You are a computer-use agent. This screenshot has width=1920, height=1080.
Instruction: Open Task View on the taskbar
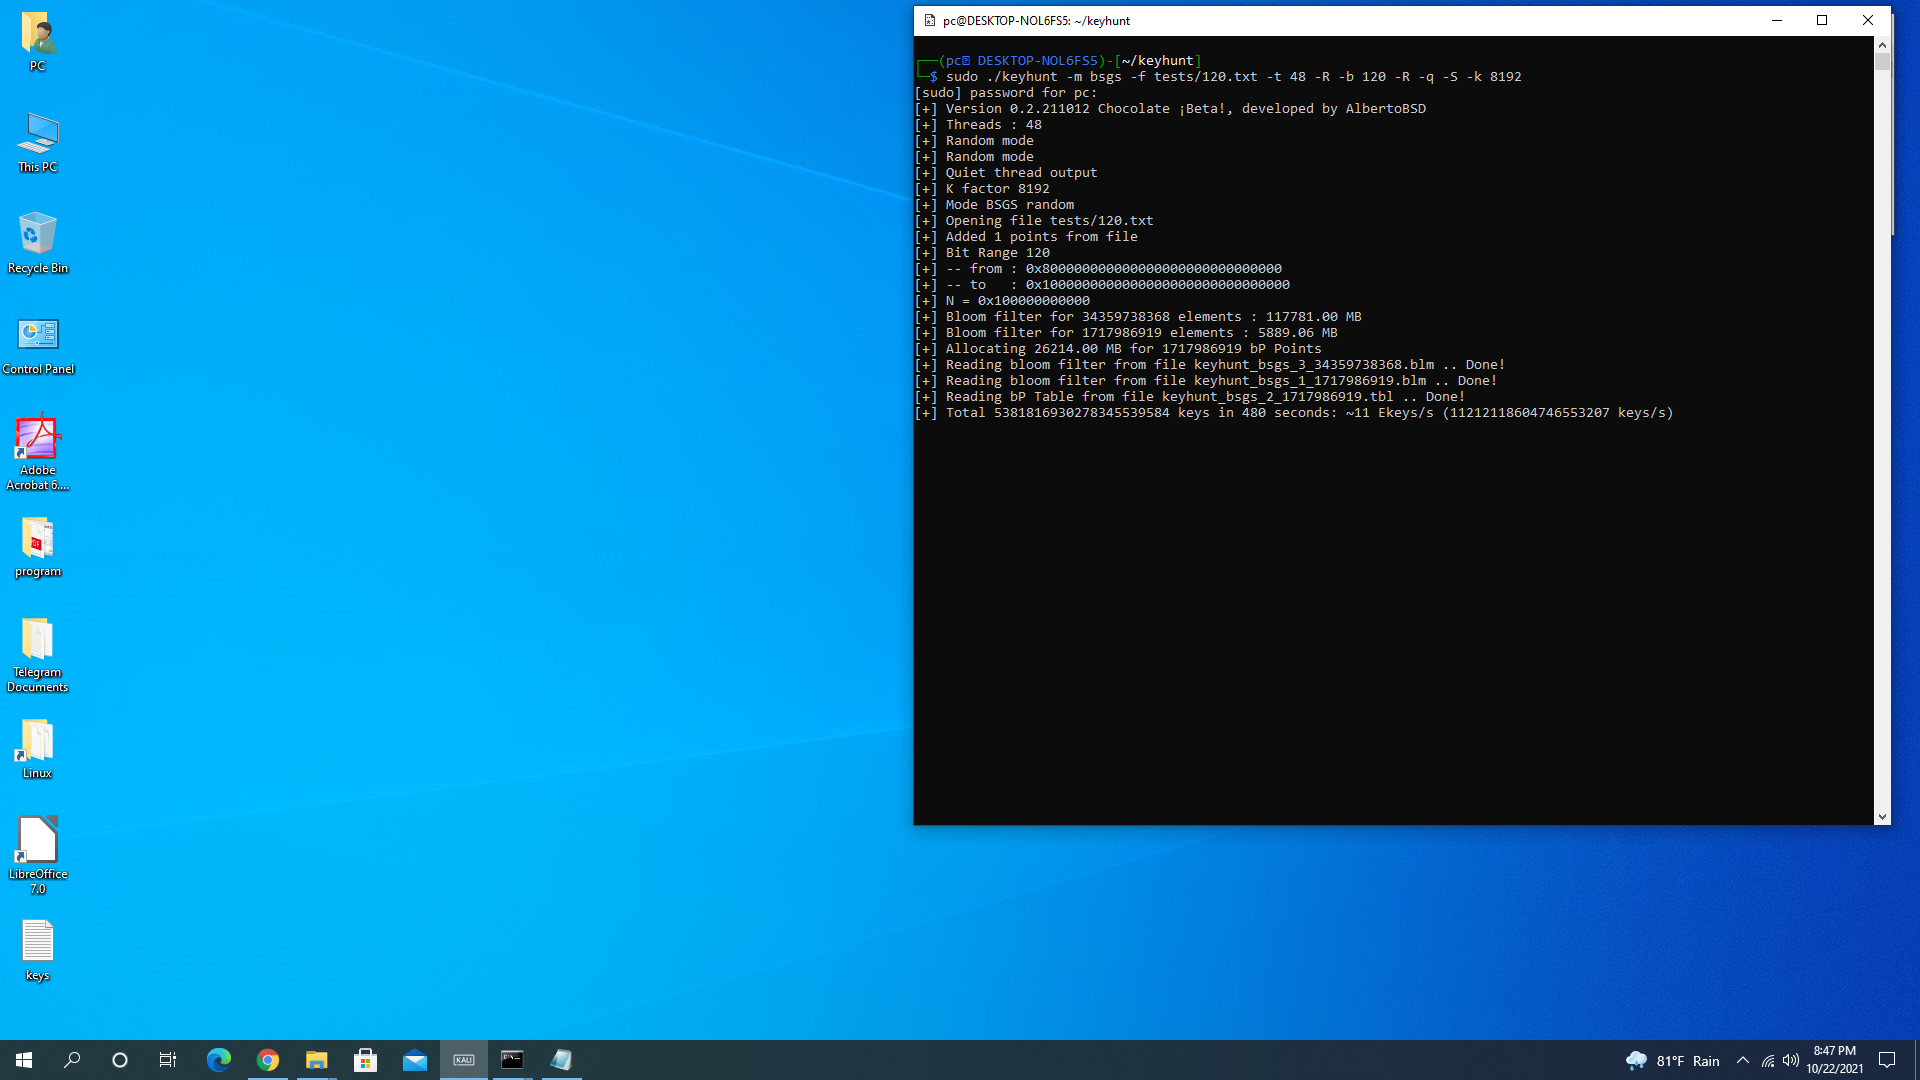(x=168, y=1060)
